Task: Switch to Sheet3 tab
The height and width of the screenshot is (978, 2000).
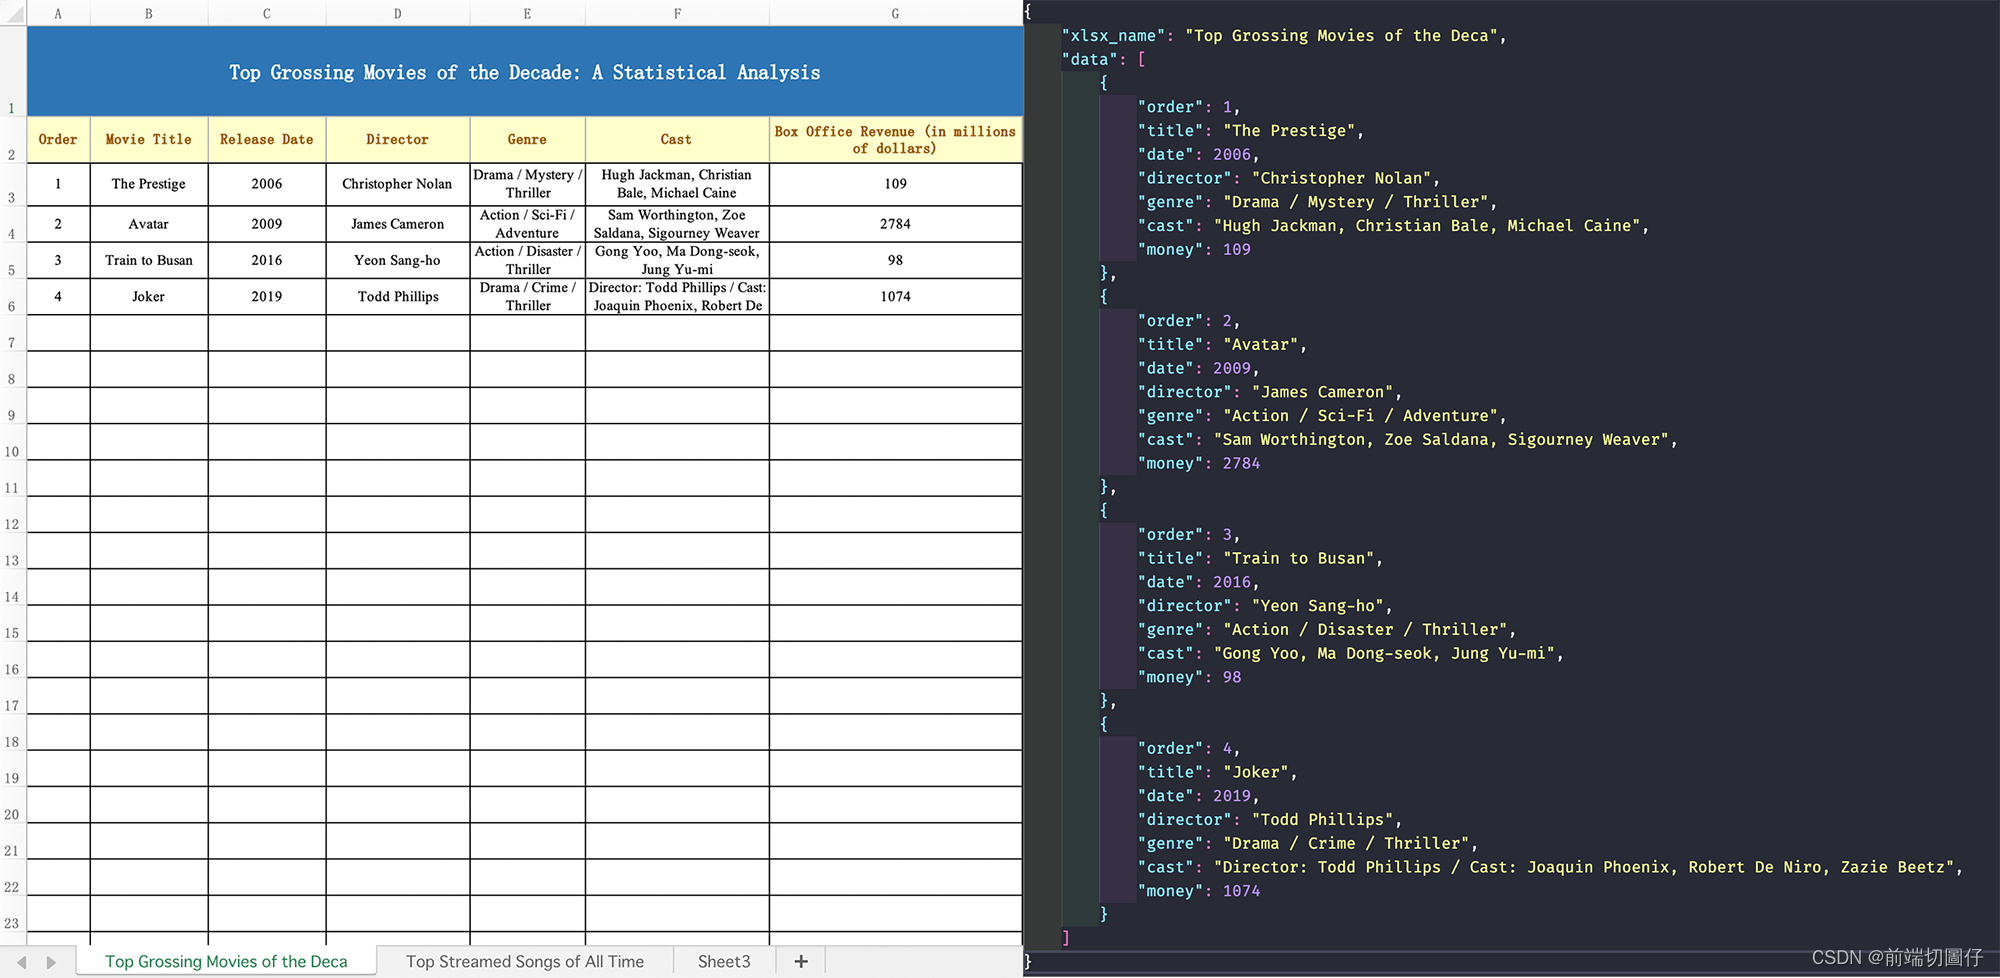Action: (x=724, y=961)
